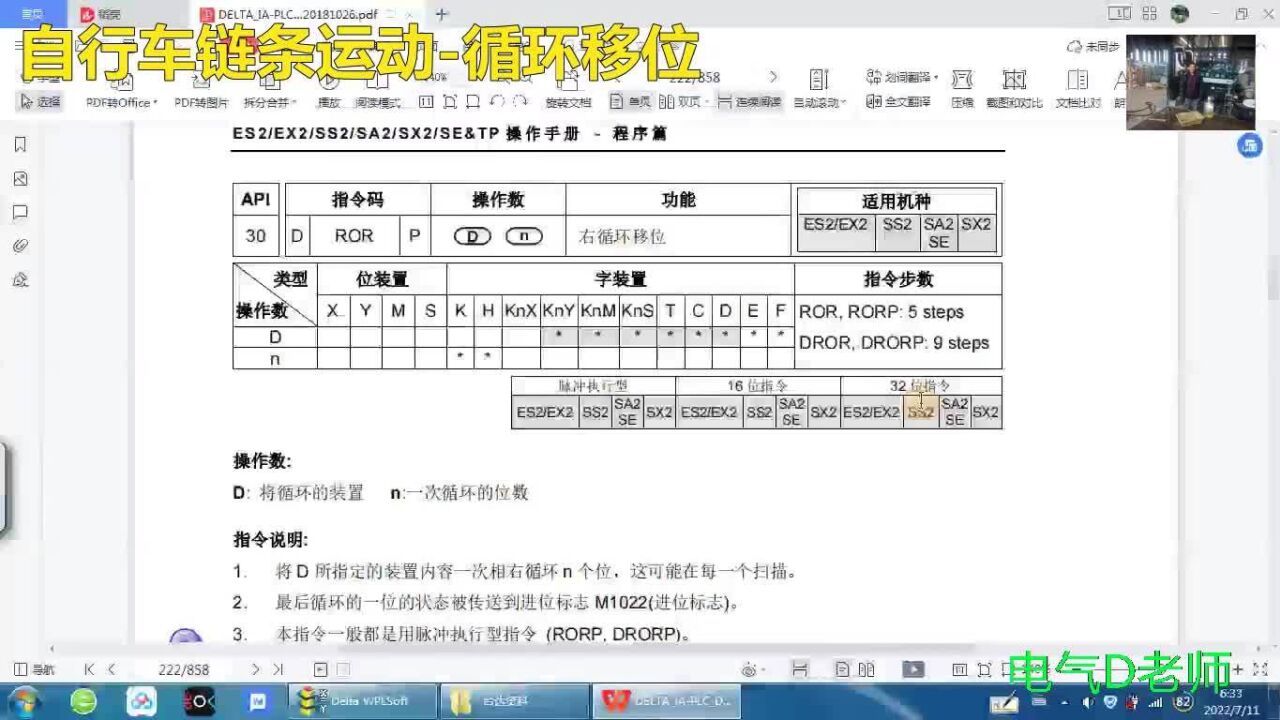Image resolution: width=1280 pixels, height=720 pixels.
Task: Open the signature panel in left sidebar
Action: [20, 280]
